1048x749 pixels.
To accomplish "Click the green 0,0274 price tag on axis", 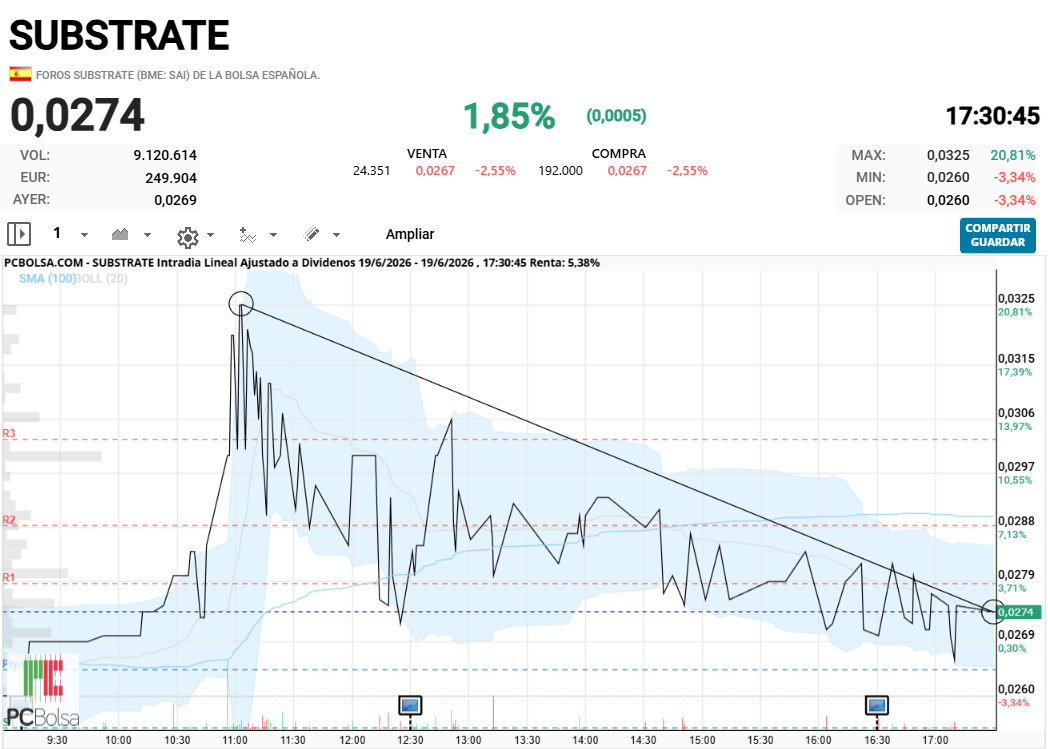I will (1018, 612).
